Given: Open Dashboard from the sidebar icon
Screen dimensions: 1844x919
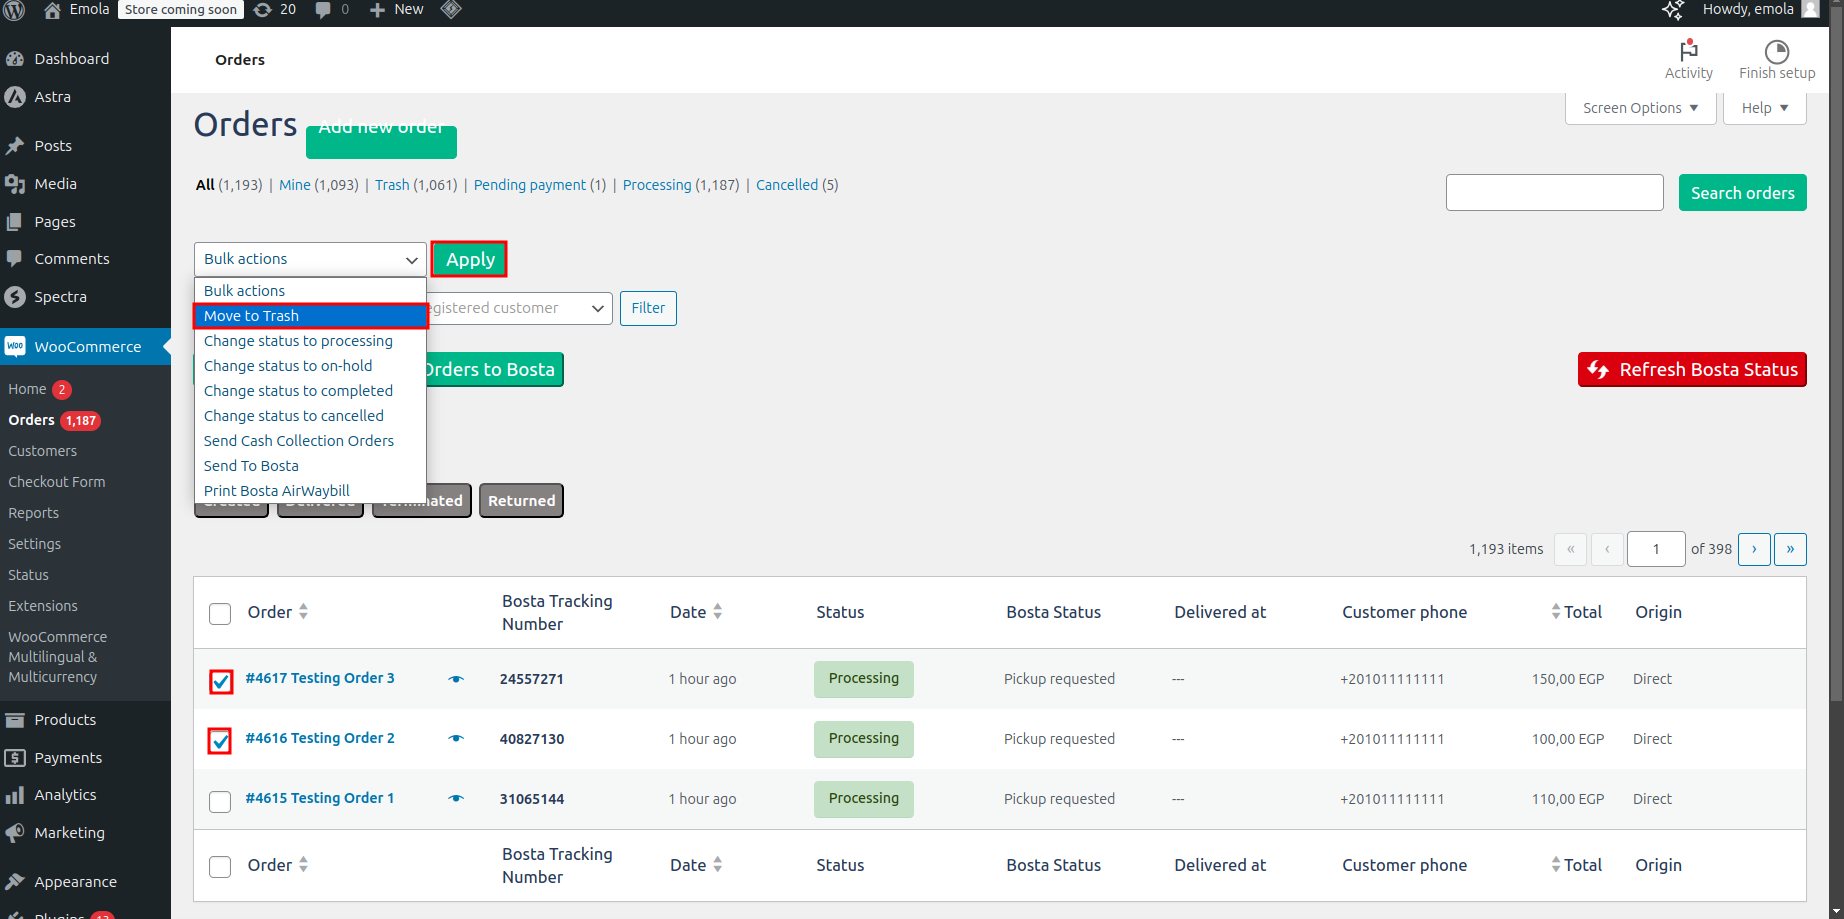Looking at the screenshot, I should pos(15,59).
